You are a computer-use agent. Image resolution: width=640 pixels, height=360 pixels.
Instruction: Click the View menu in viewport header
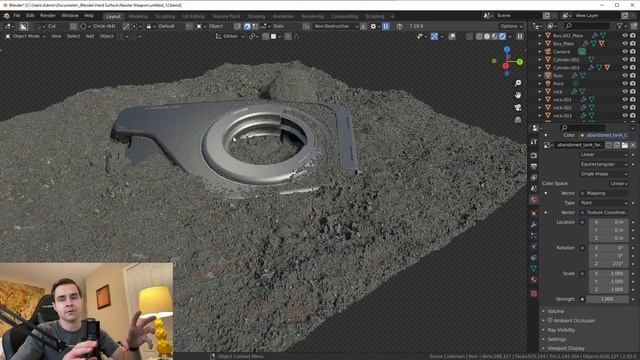pos(56,36)
